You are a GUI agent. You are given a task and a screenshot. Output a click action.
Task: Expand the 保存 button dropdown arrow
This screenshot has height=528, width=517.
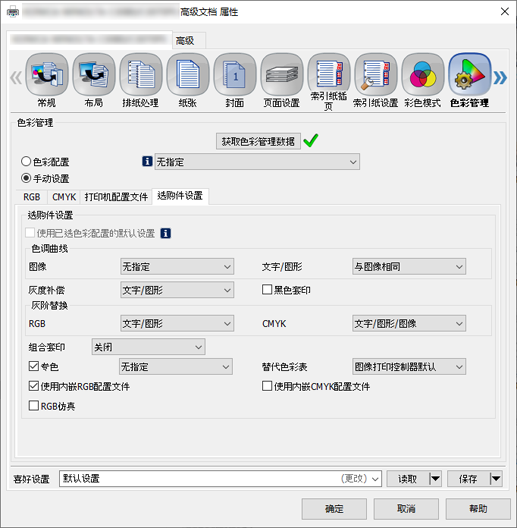(496, 478)
